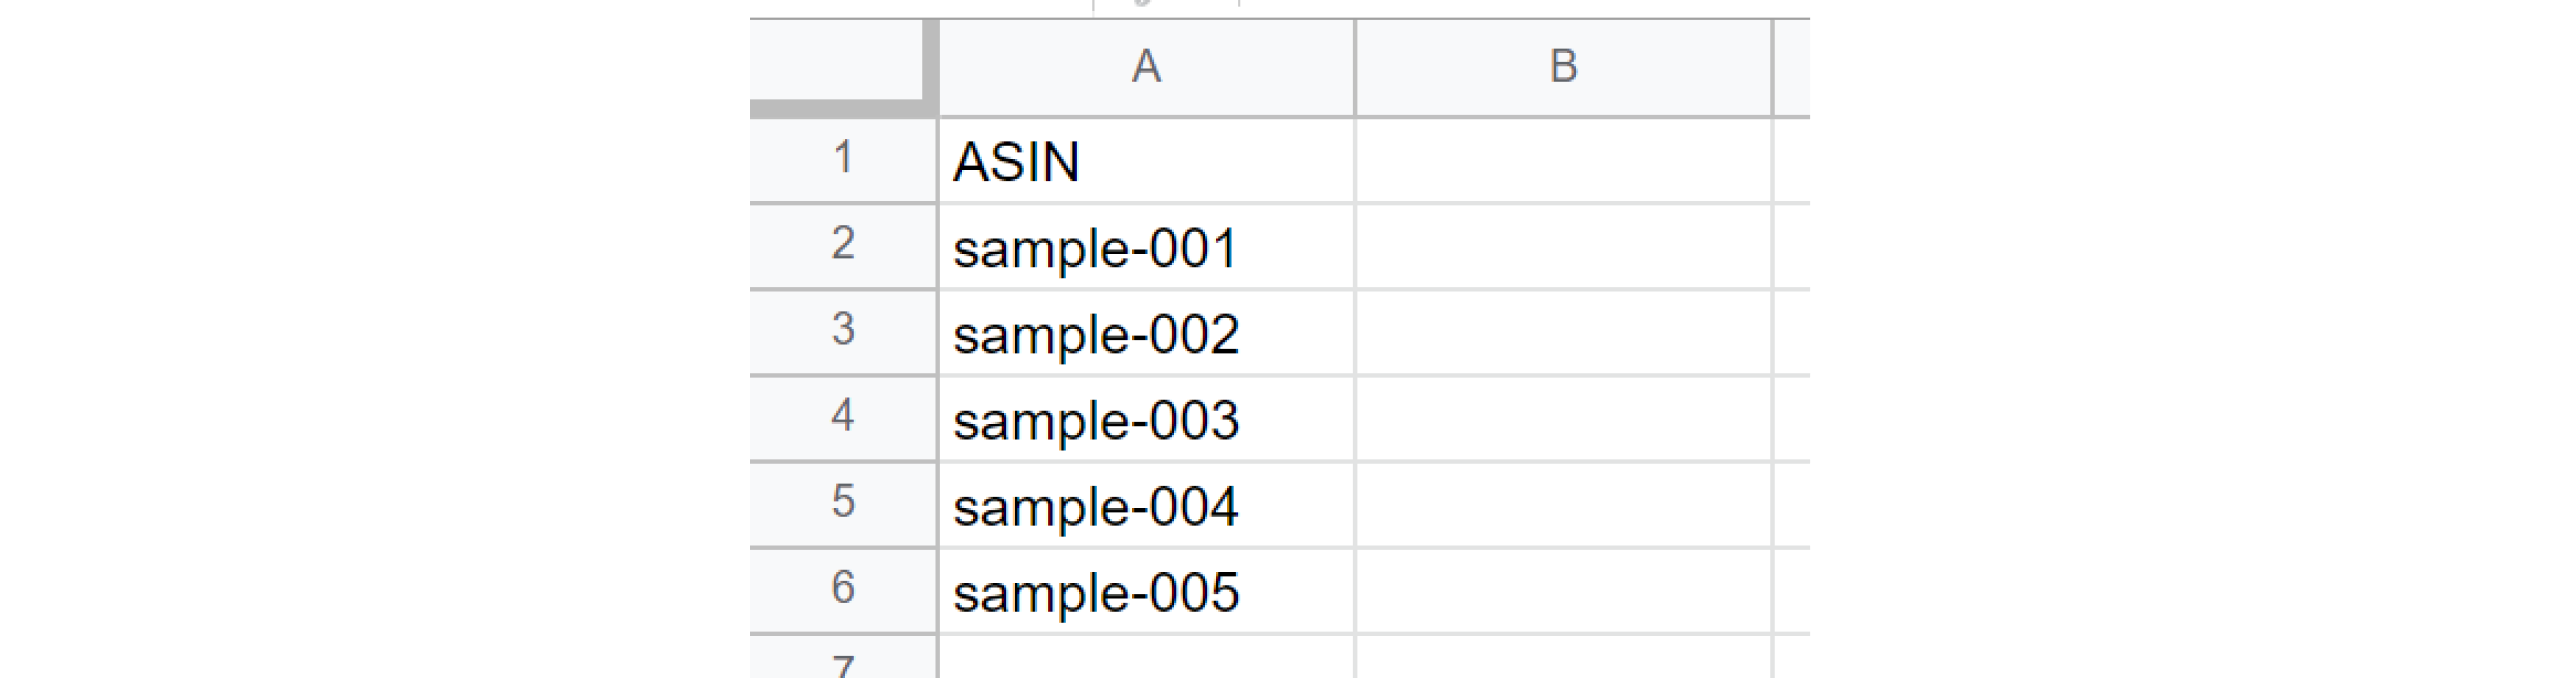Select row 1 header
The width and height of the screenshot is (2560, 678).
tap(842, 159)
